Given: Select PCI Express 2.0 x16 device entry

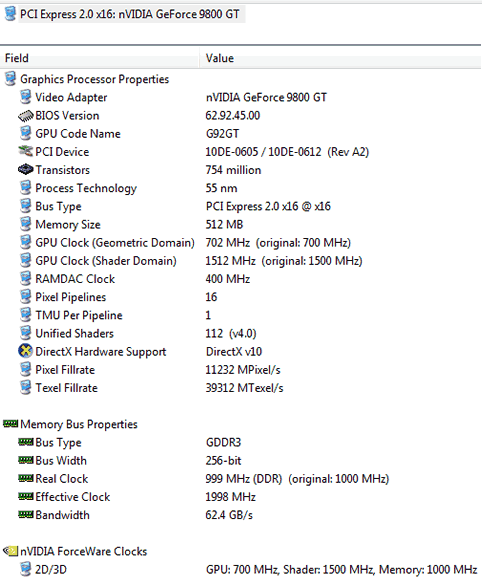Looking at the screenshot, I should [x=130, y=14].
